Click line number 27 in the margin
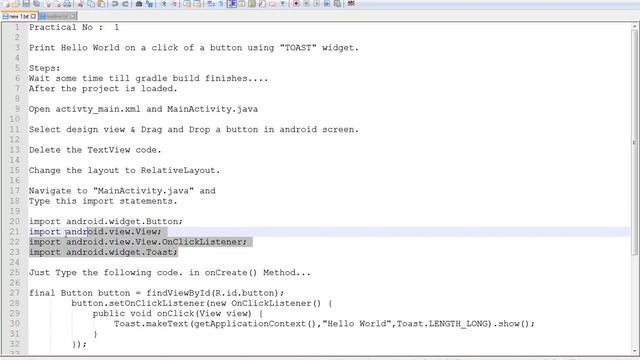This screenshot has width=640, height=360. point(15,293)
